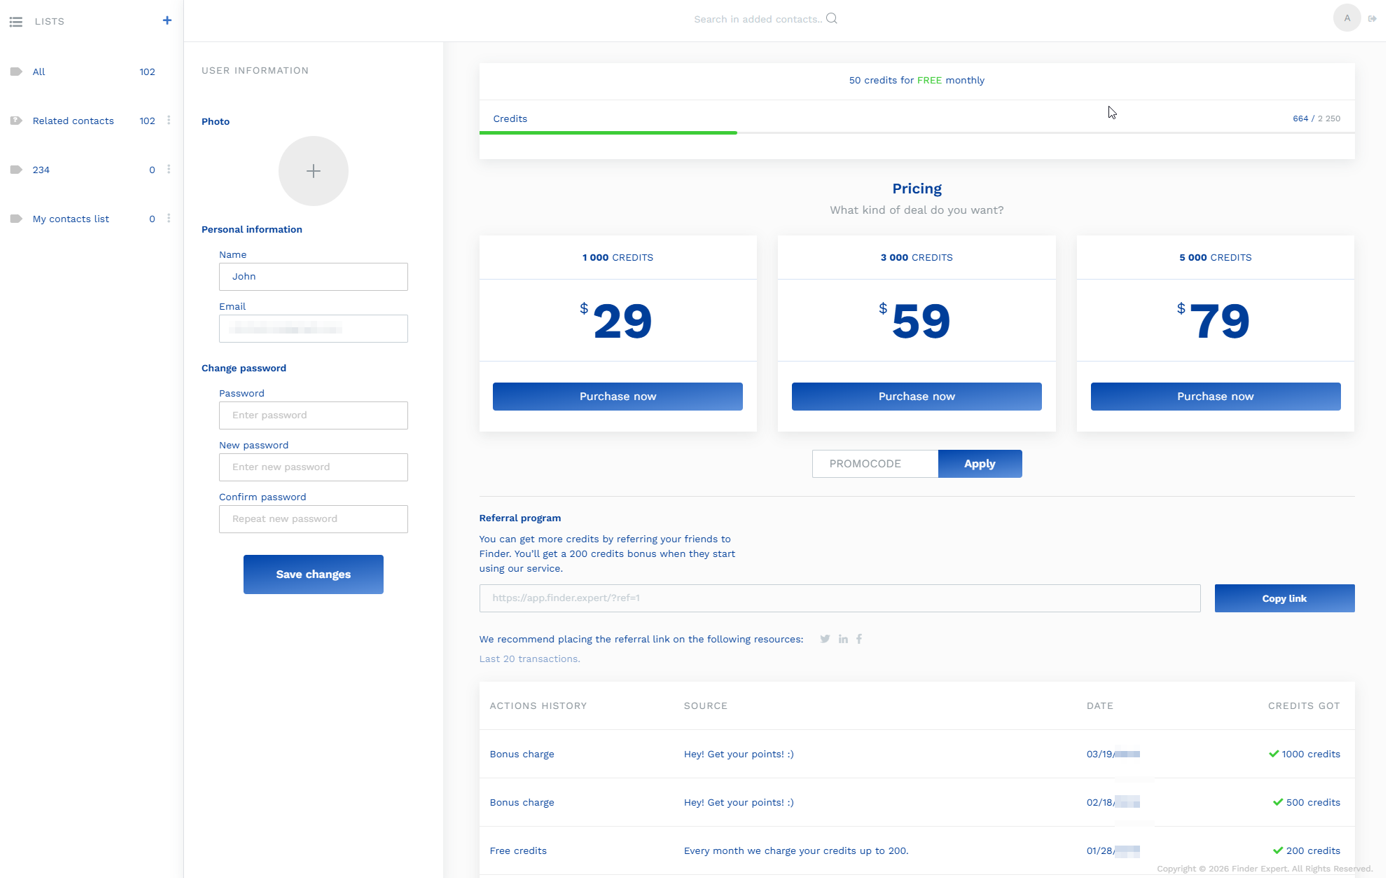Apply the promo code
The image size is (1386, 878).
979,464
